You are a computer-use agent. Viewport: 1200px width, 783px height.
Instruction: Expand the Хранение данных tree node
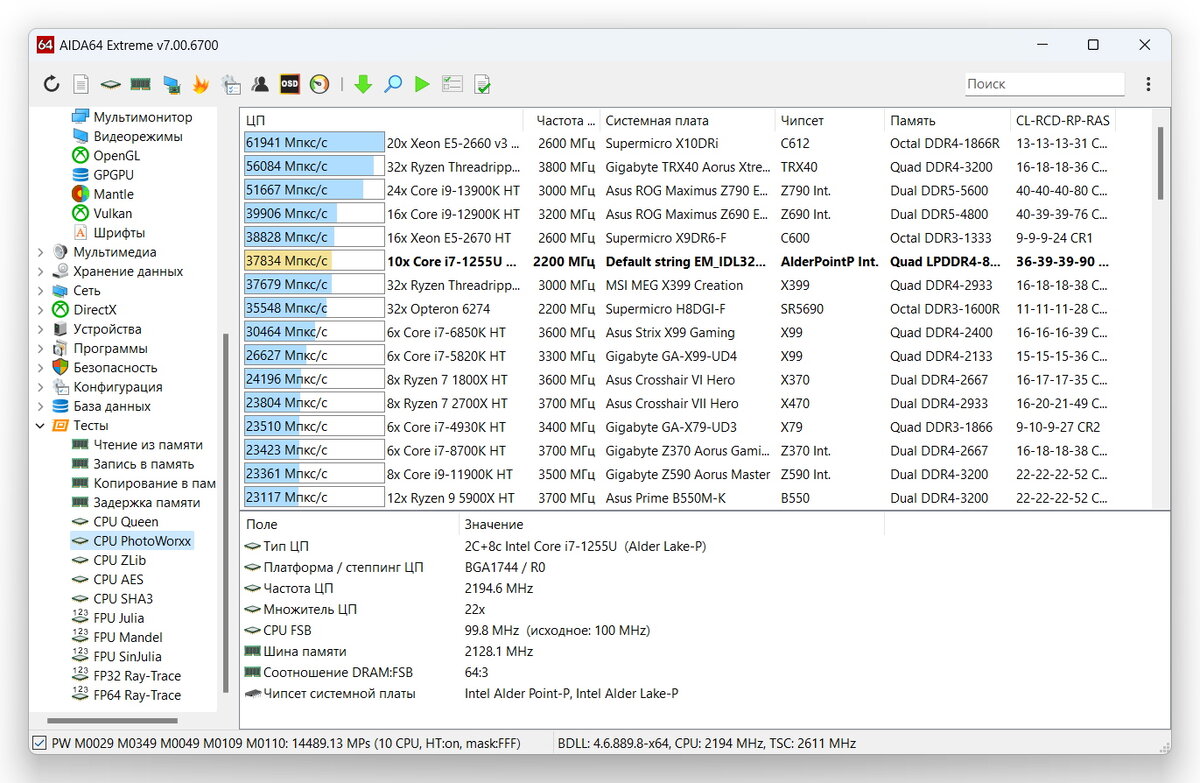point(41,271)
